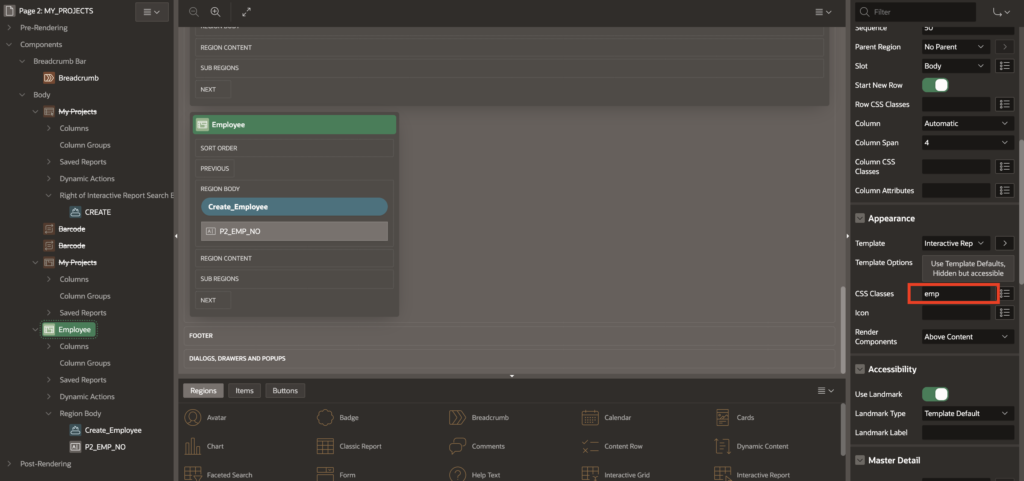Collapse the Employee tree node
1024x481 pixels.
[37, 329]
